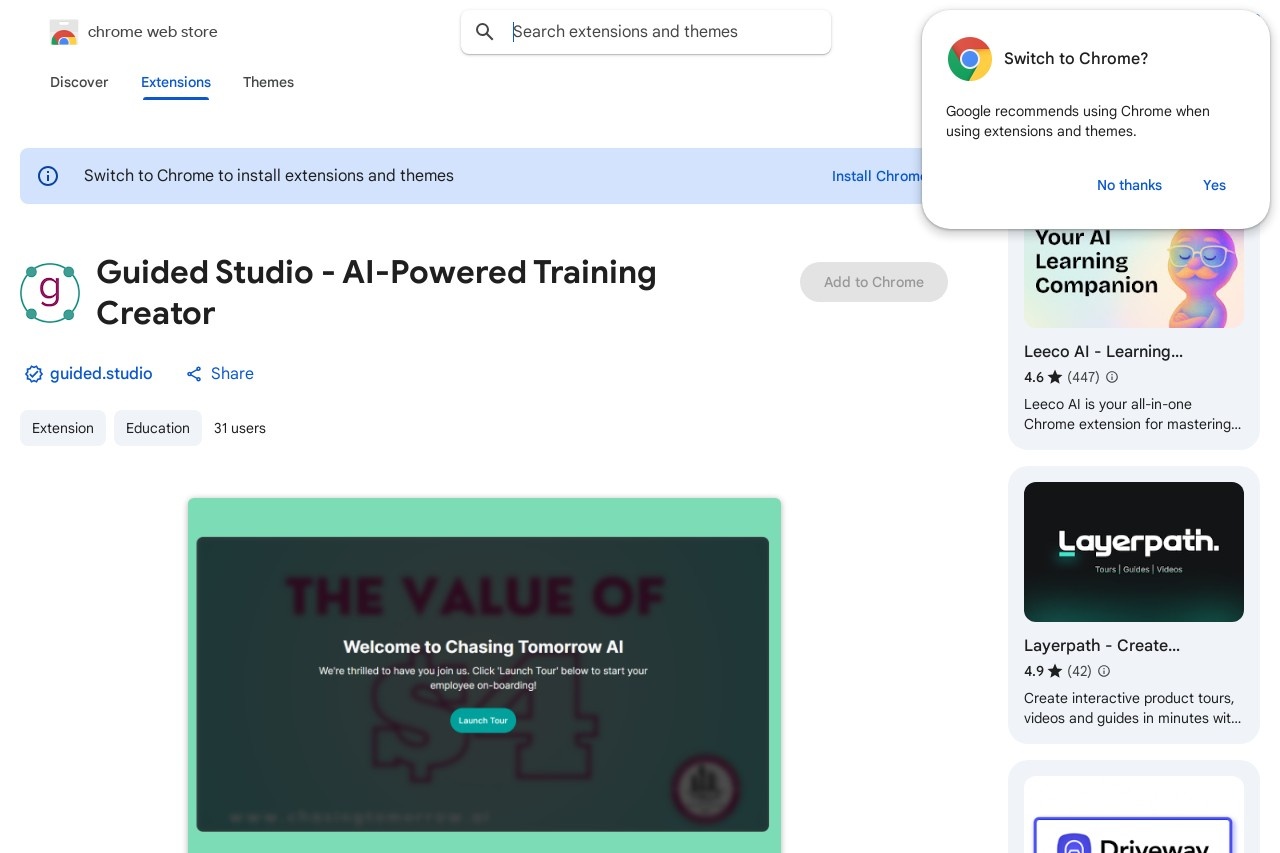
Task: Click the Guided Studio extension title heading
Action: tap(376, 292)
